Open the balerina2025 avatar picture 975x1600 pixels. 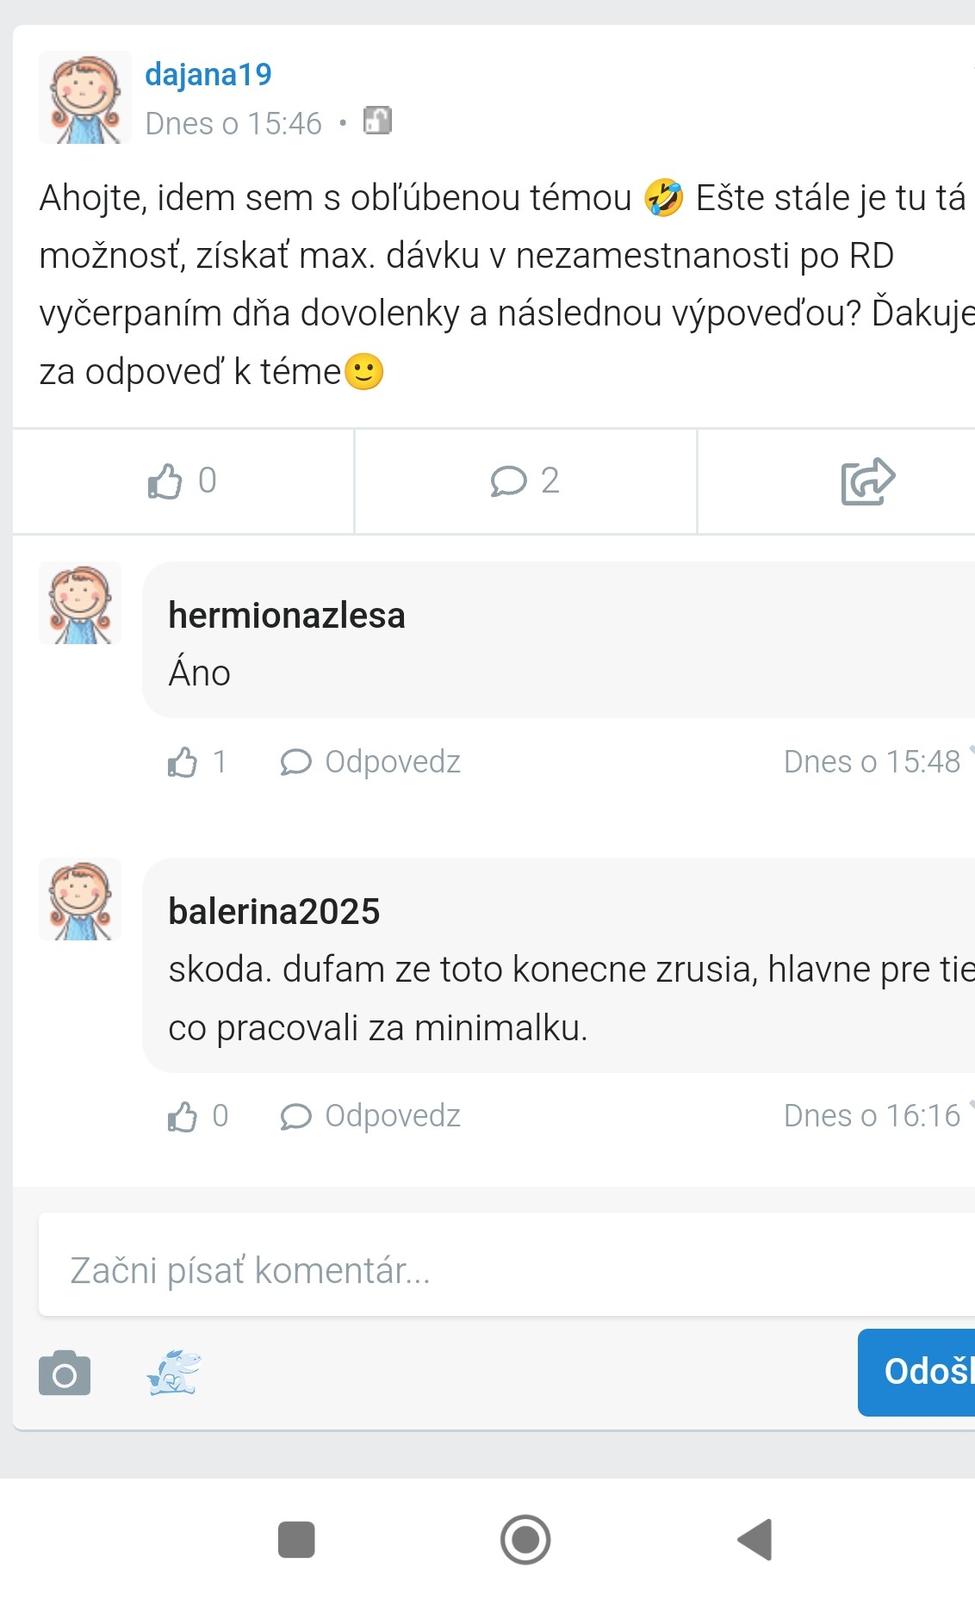[80, 899]
